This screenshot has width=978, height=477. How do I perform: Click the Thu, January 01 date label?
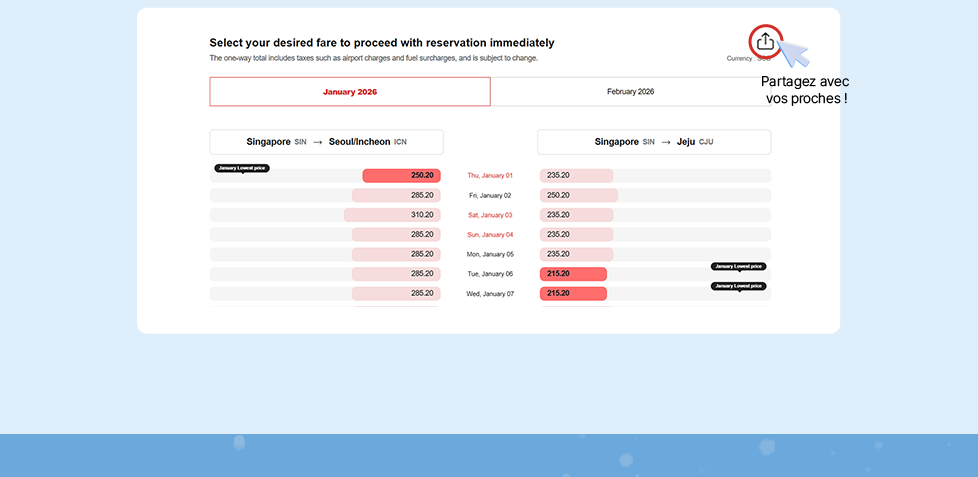pyautogui.click(x=490, y=176)
